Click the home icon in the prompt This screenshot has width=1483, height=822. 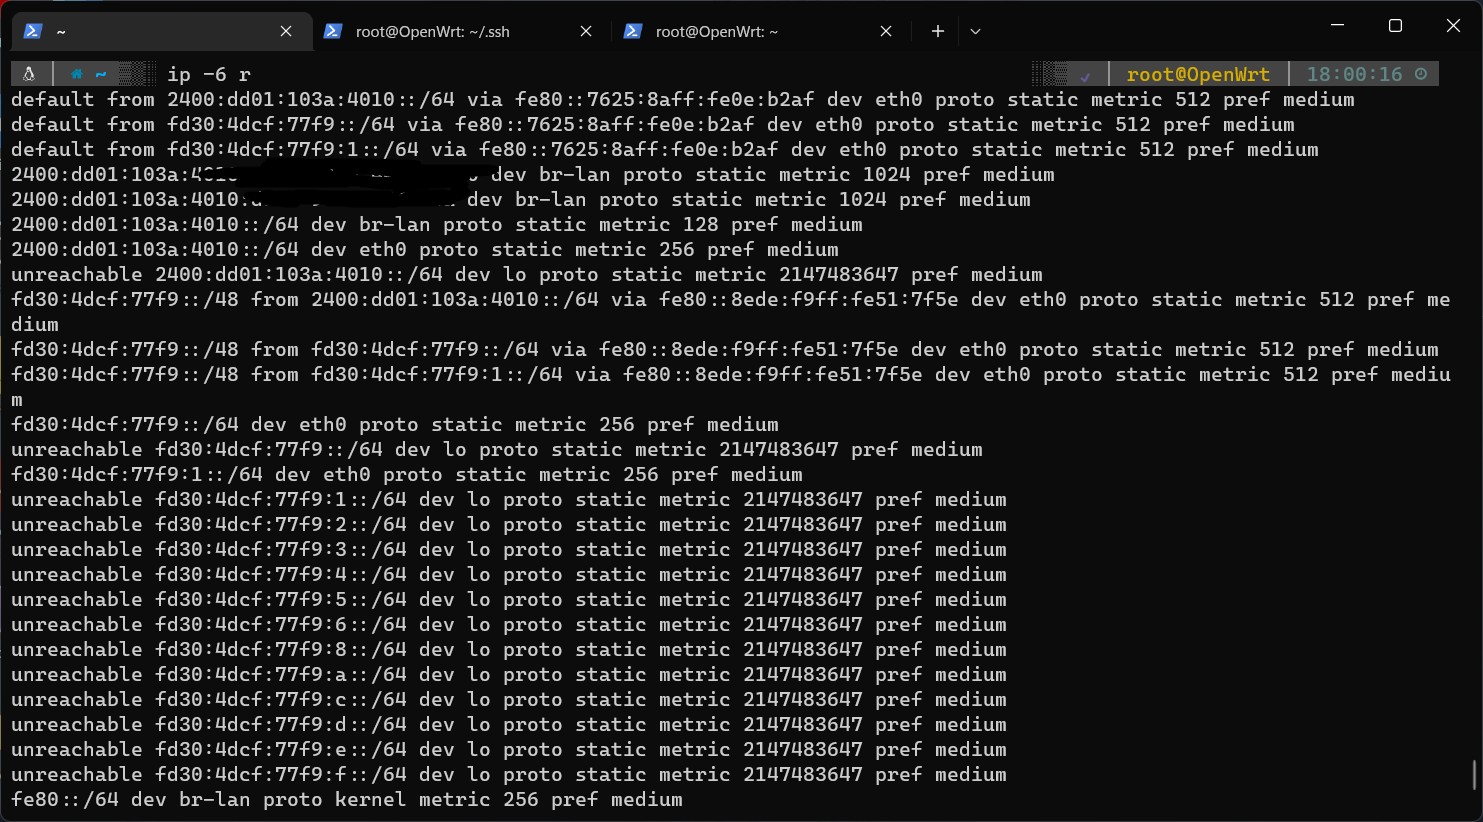(77, 74)
